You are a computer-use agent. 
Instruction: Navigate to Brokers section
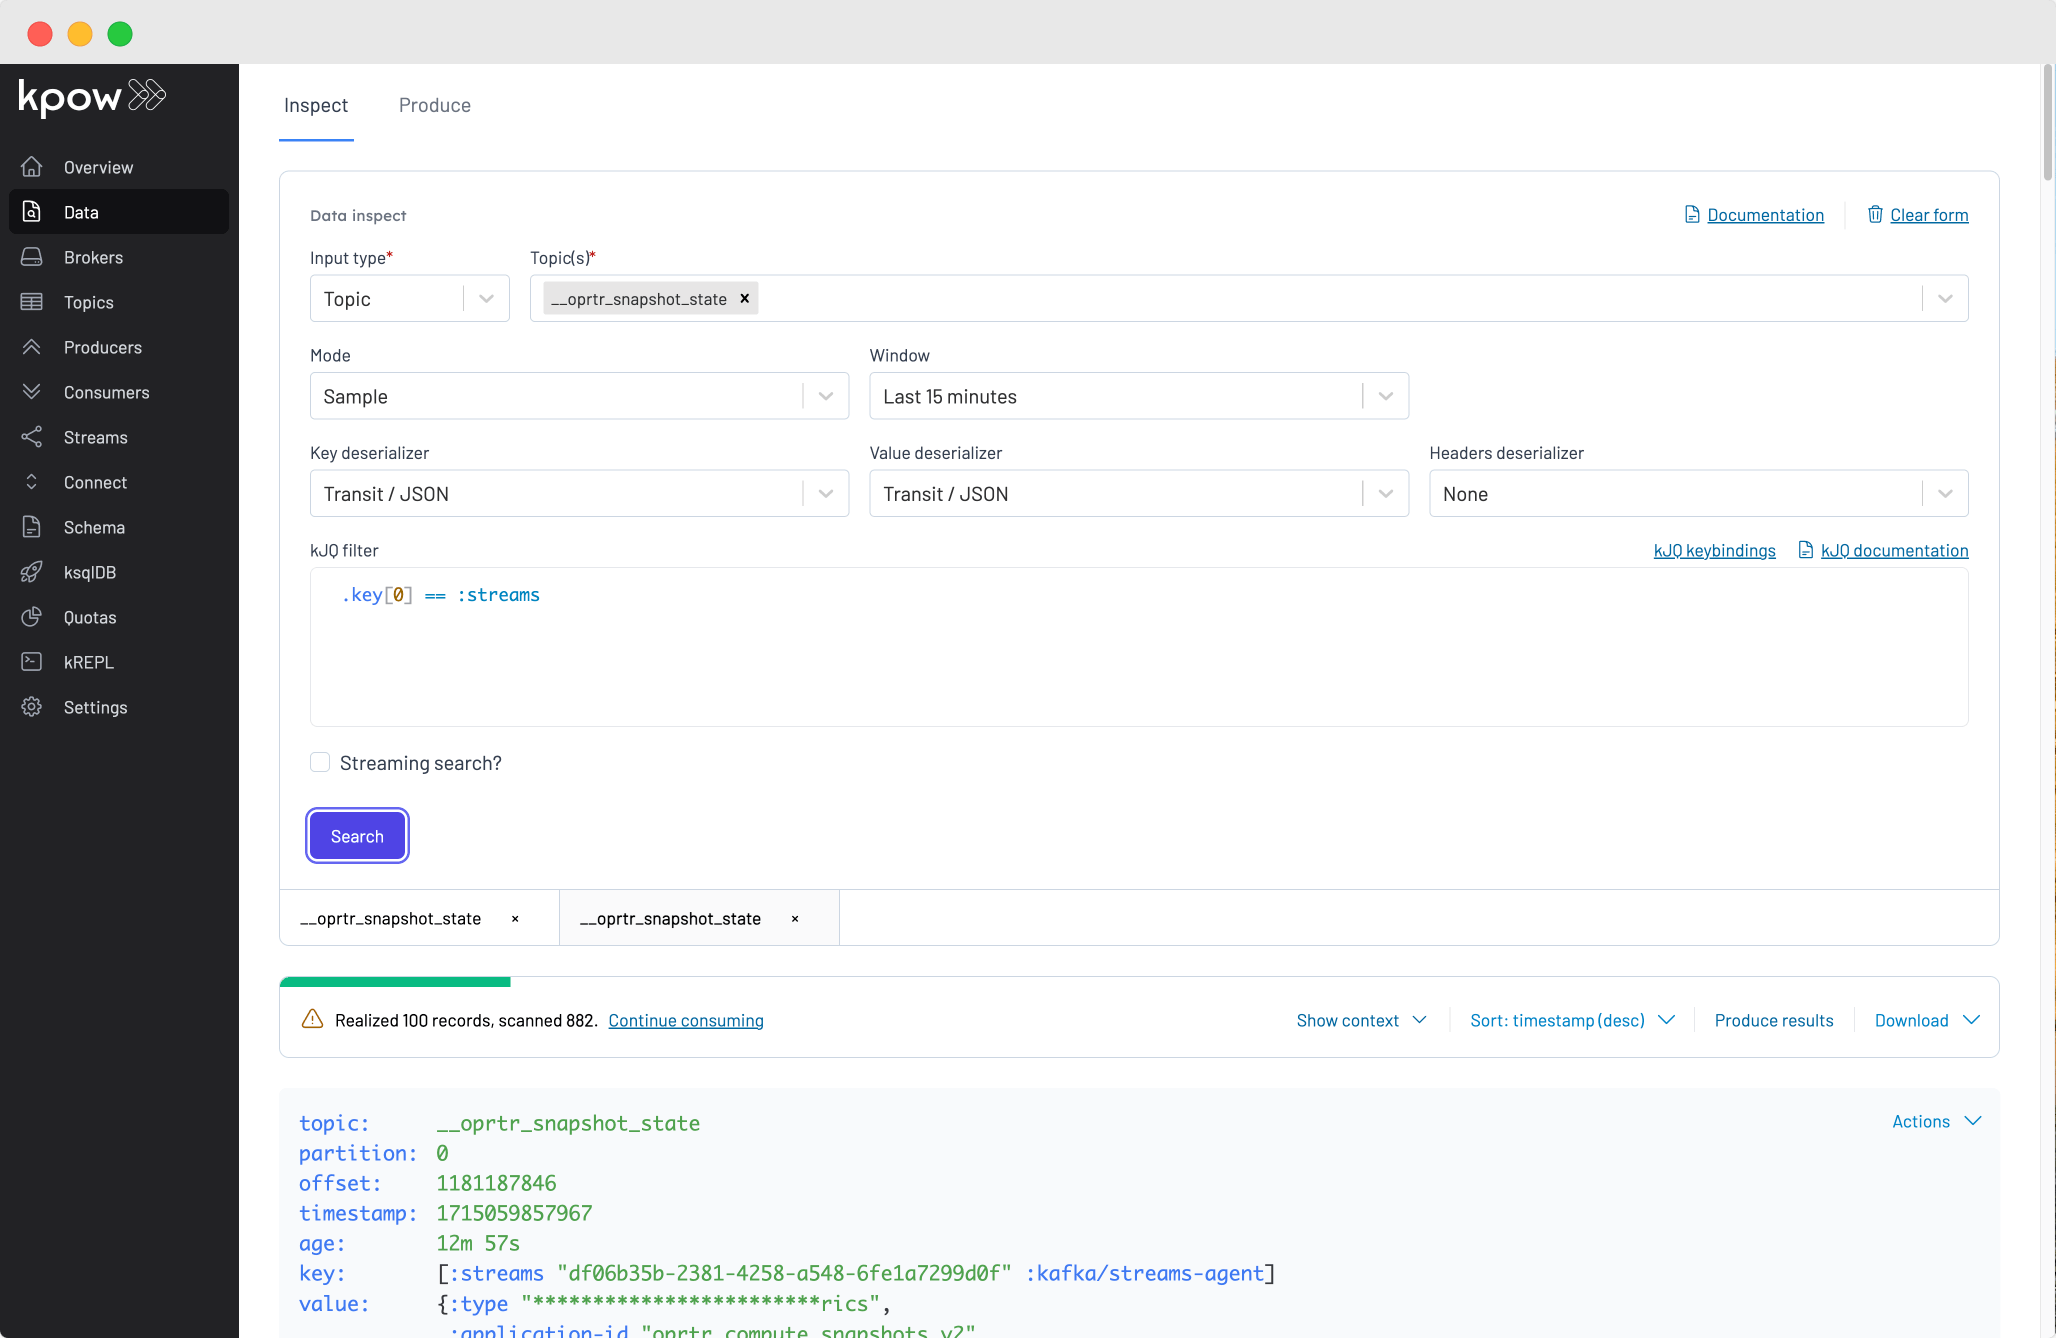pos(93,256)
